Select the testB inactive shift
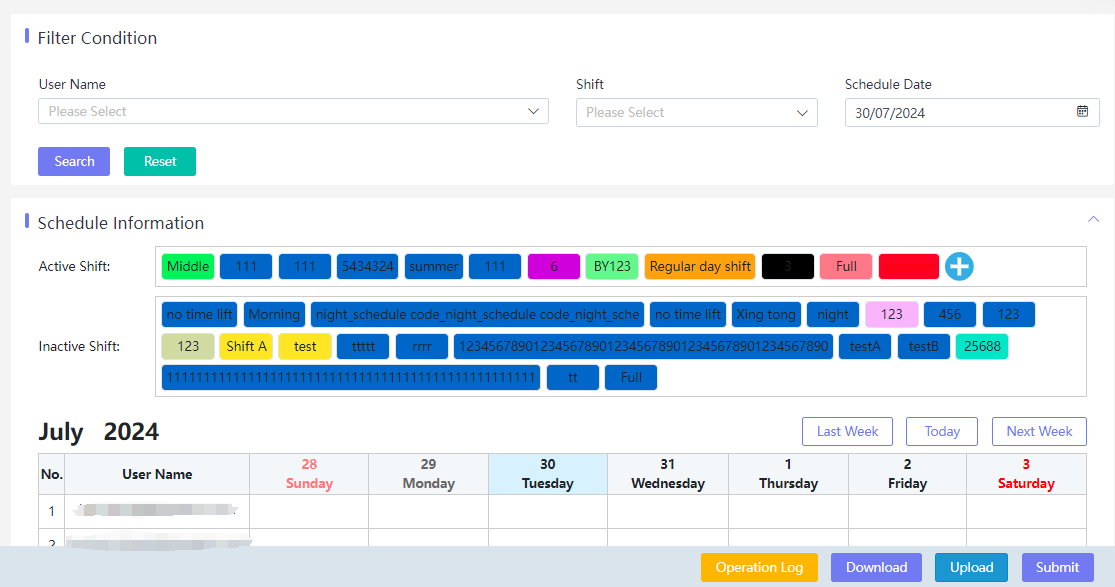Image resolution: width=1115 pixels, height=587 pixels. click(924, 347)
